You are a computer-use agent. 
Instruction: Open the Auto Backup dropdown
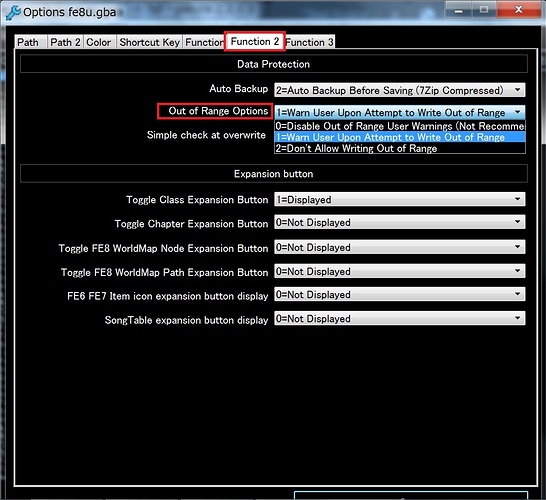tap(400, 90)
